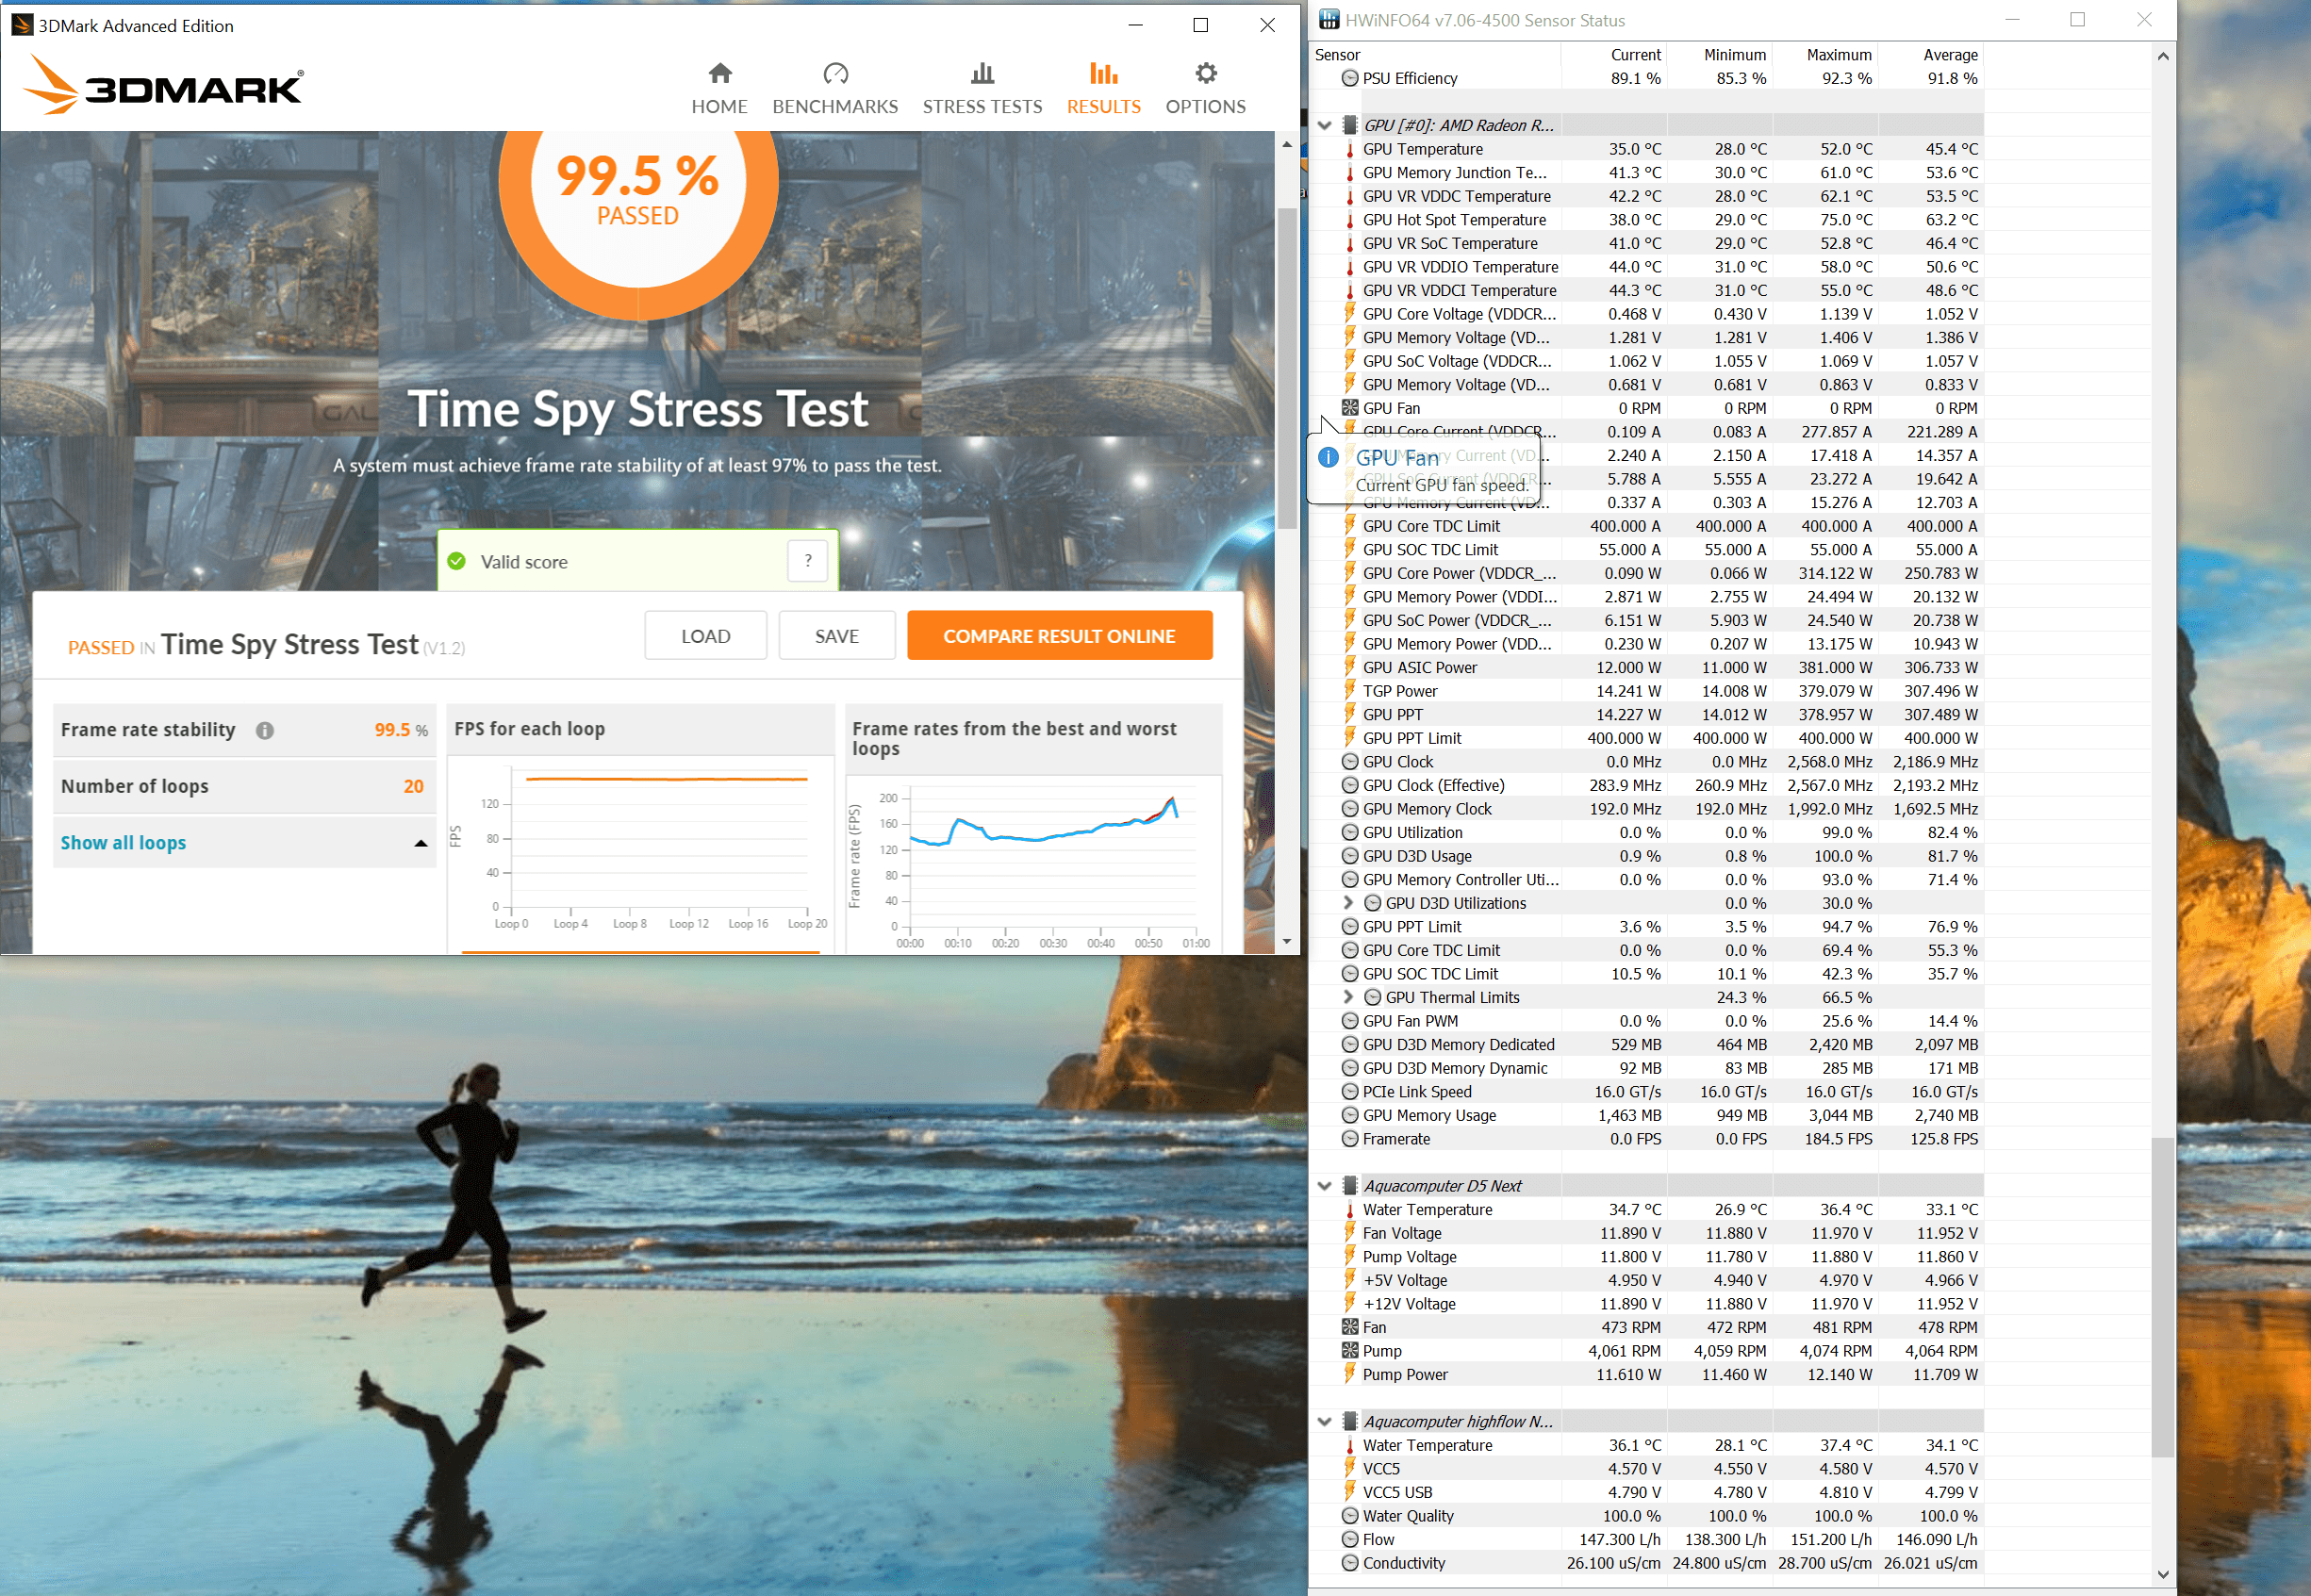Viewport: 2311px width, 1596px height.
Task: Click the Water Quality circle icon
Action: (1350, 1516)
